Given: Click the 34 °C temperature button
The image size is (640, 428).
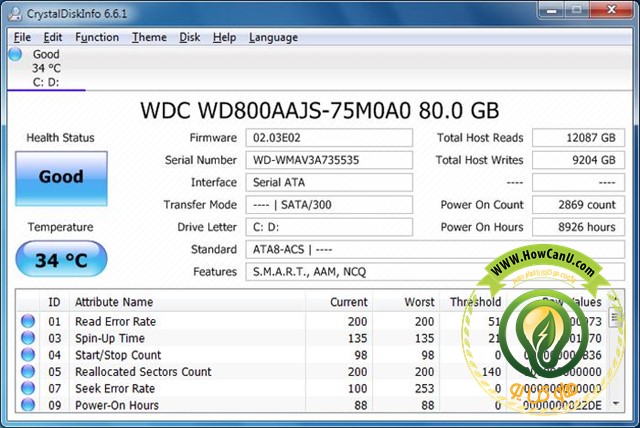Looking at the screenshot, I should click(x=61, y=259).
